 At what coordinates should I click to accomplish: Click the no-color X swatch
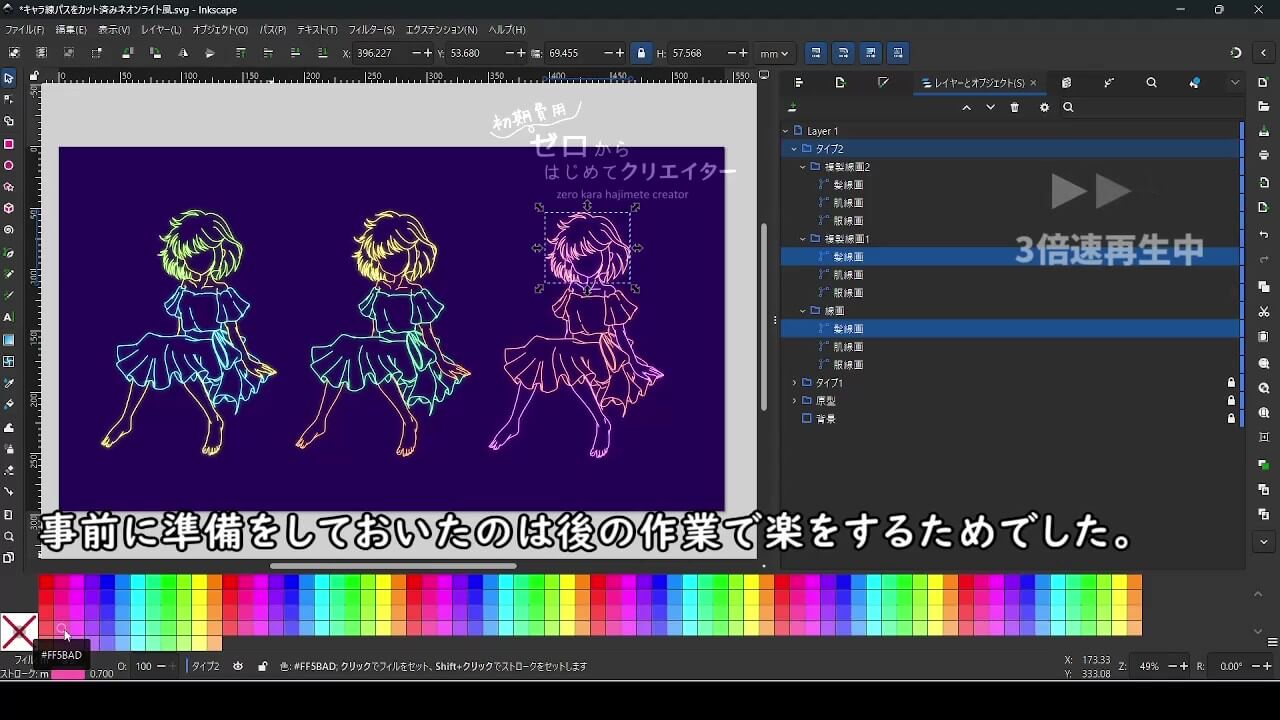coord(18,632)
